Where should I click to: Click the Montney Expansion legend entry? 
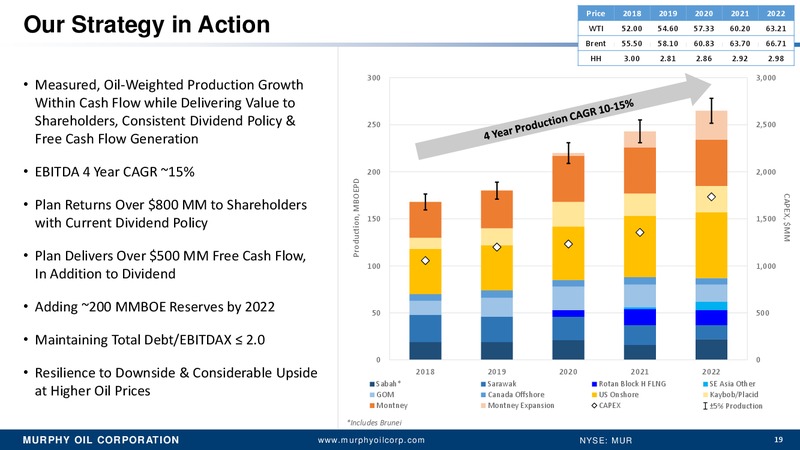(517, 405)
